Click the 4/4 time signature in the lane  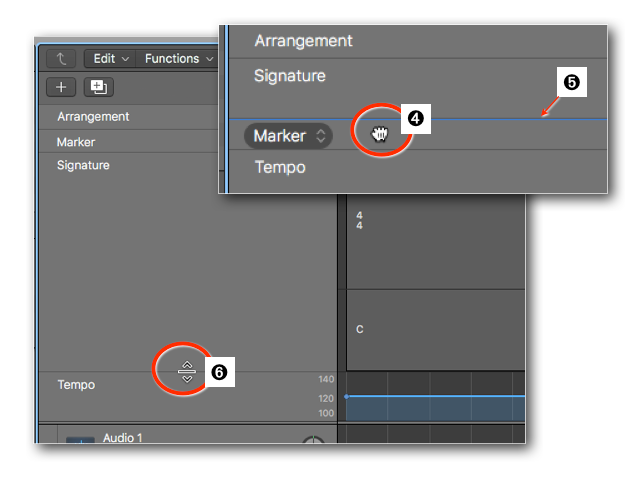pos(359,220)
